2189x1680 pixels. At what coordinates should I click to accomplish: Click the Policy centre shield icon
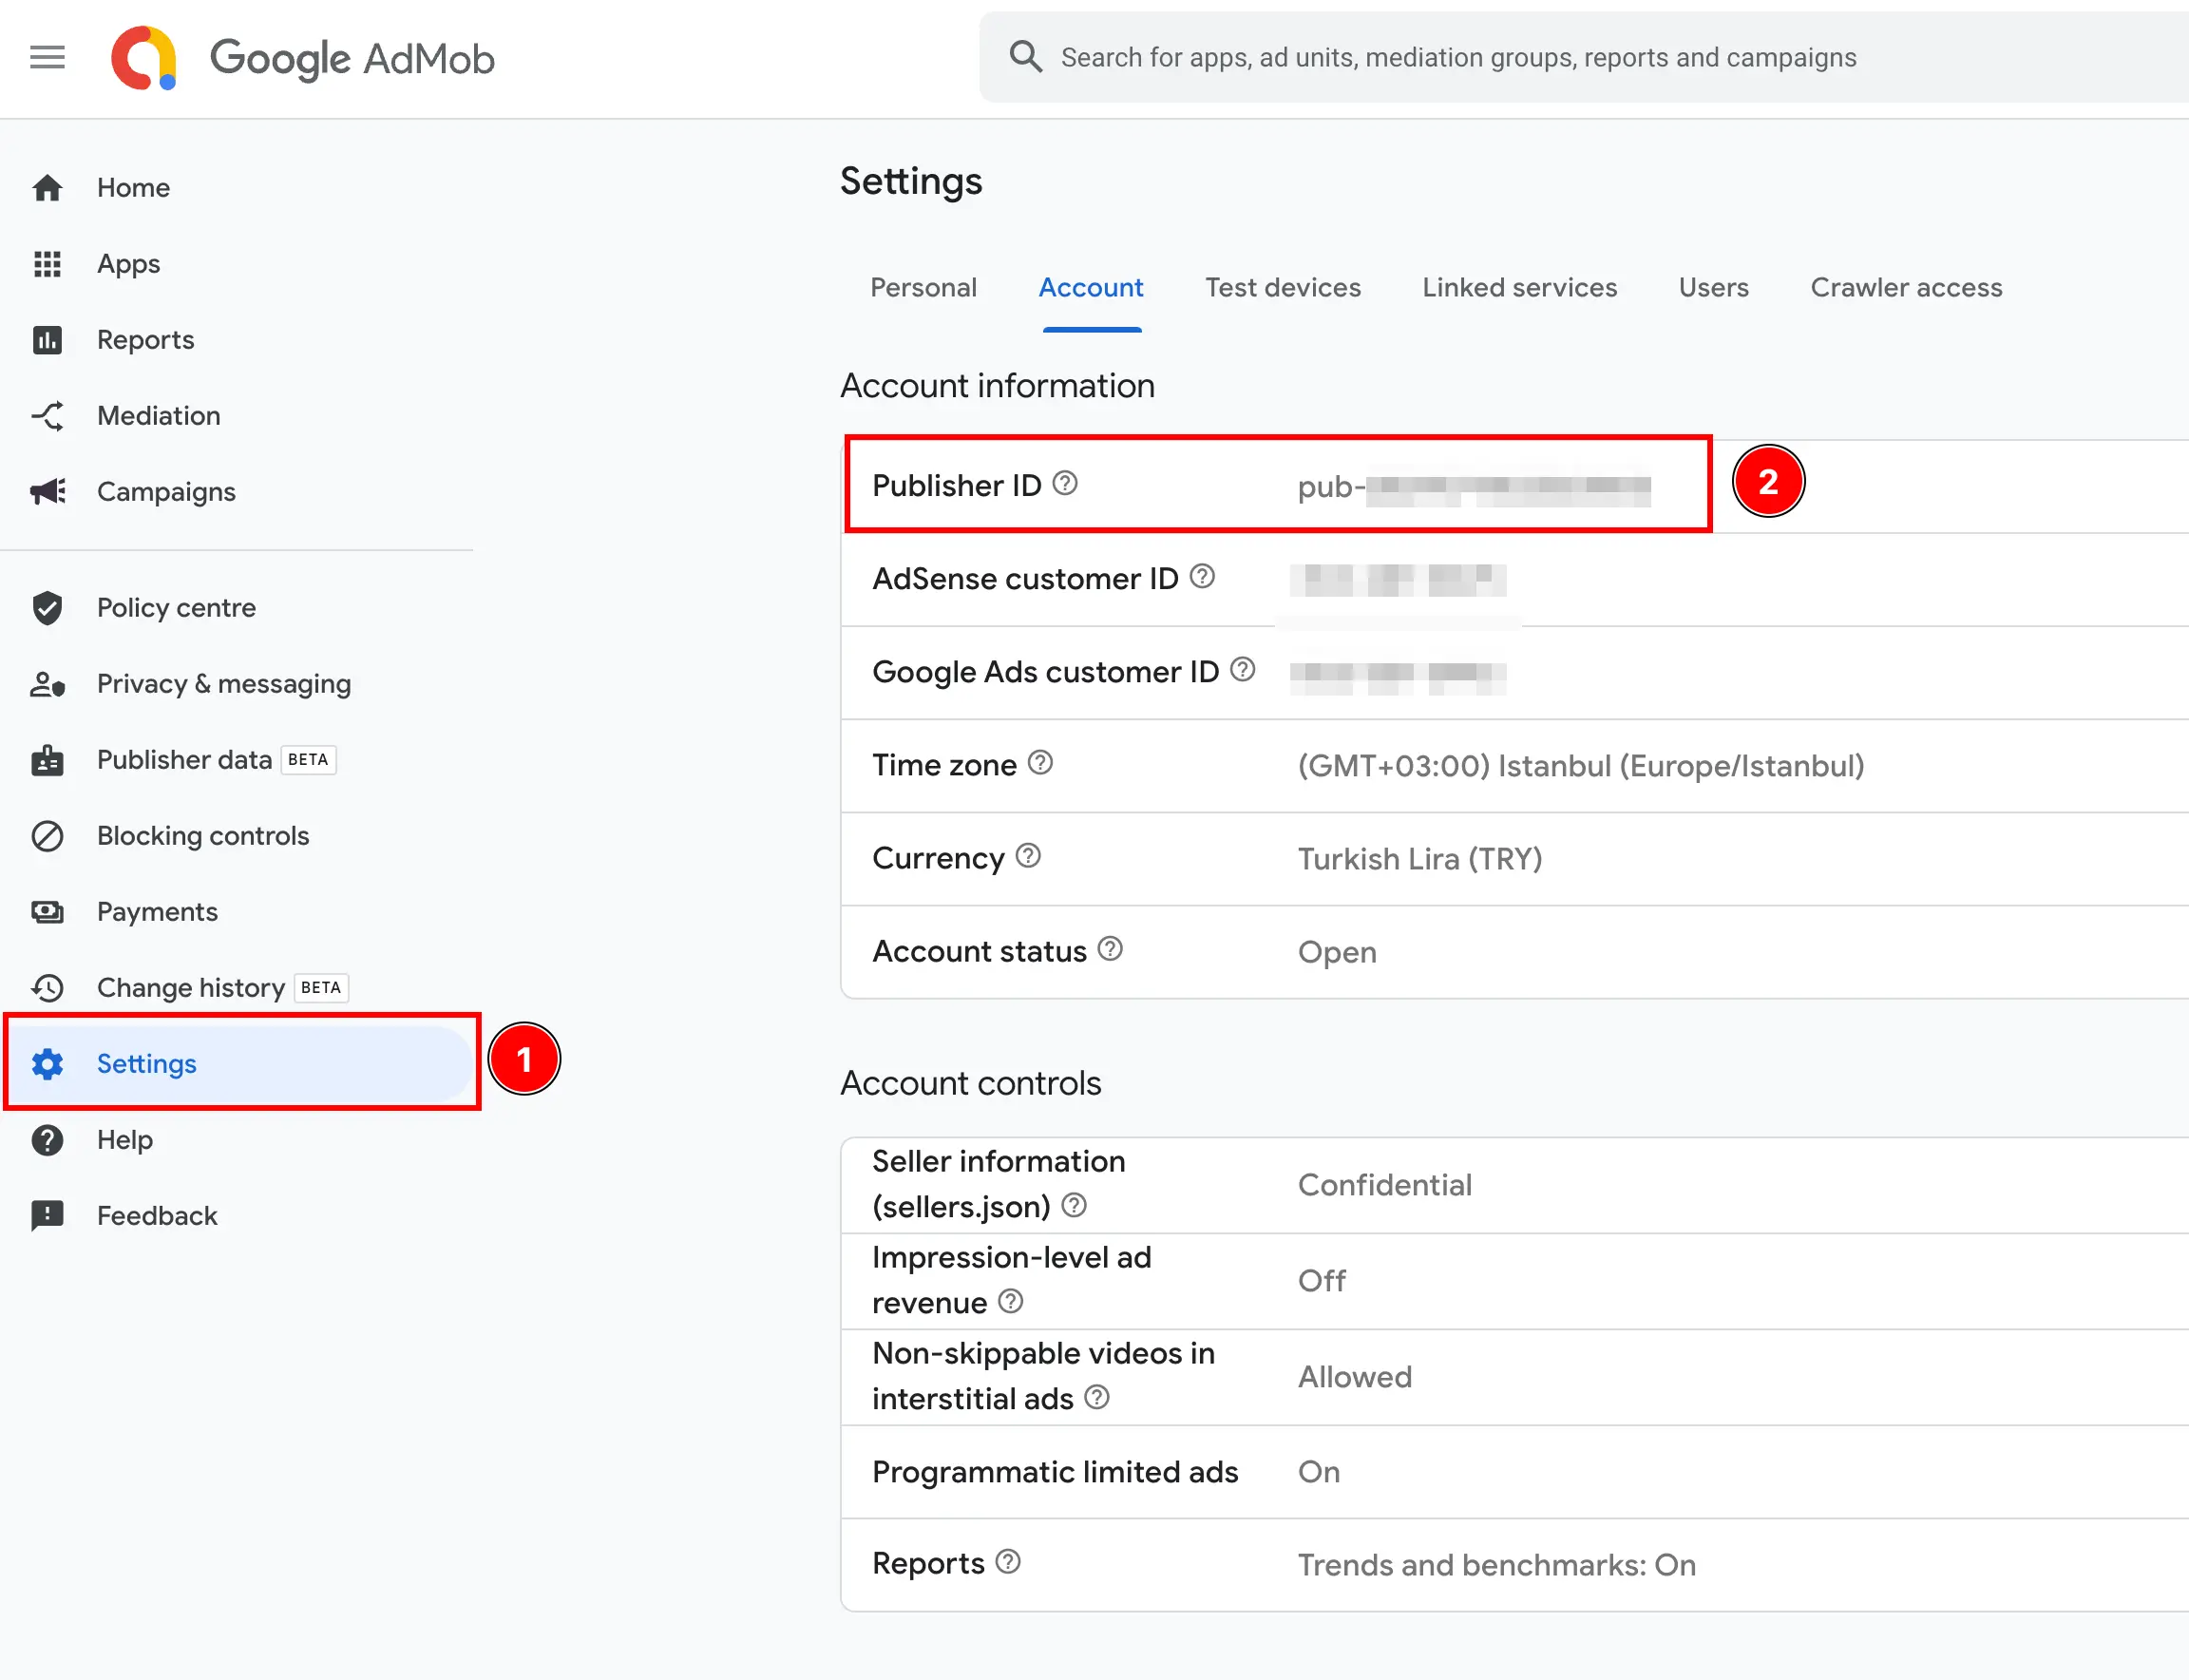pos(47,607)
